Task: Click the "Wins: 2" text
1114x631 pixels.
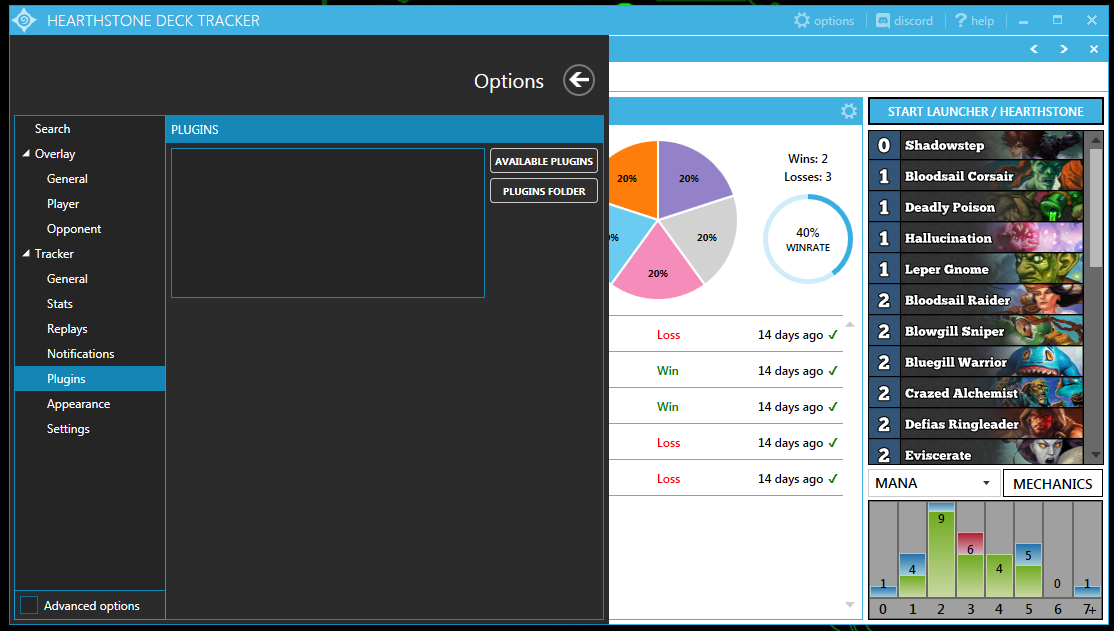Action: [808, 158]
